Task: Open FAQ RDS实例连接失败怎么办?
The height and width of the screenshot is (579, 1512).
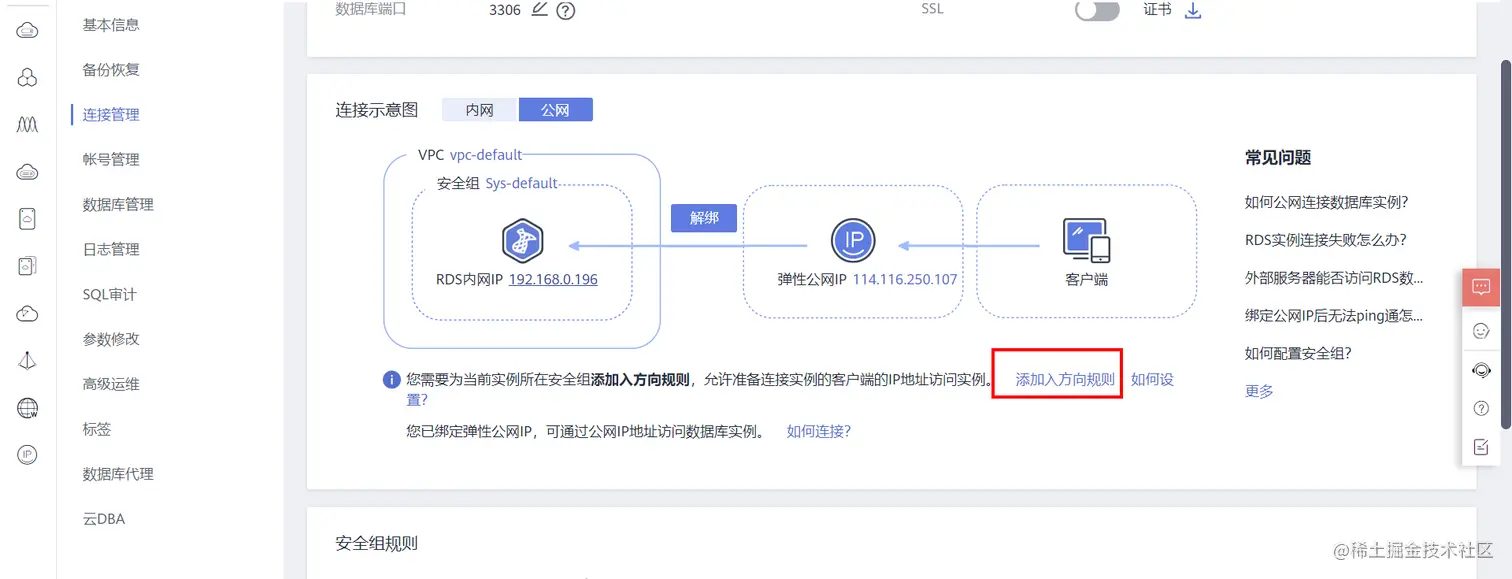Action: (1326, 240)
